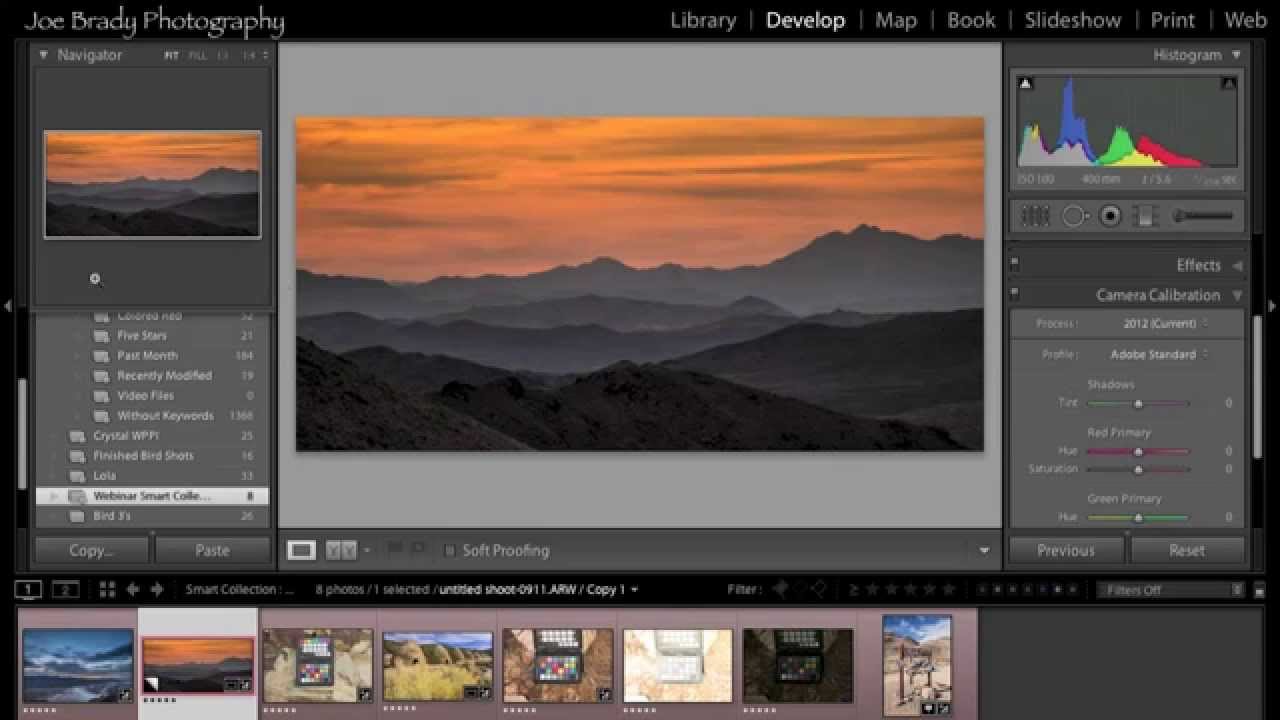Screen dimensions: 1280x720
Task: Select the Spot Removal tool
Action: pyautogui.click(x=1074, y=215)
